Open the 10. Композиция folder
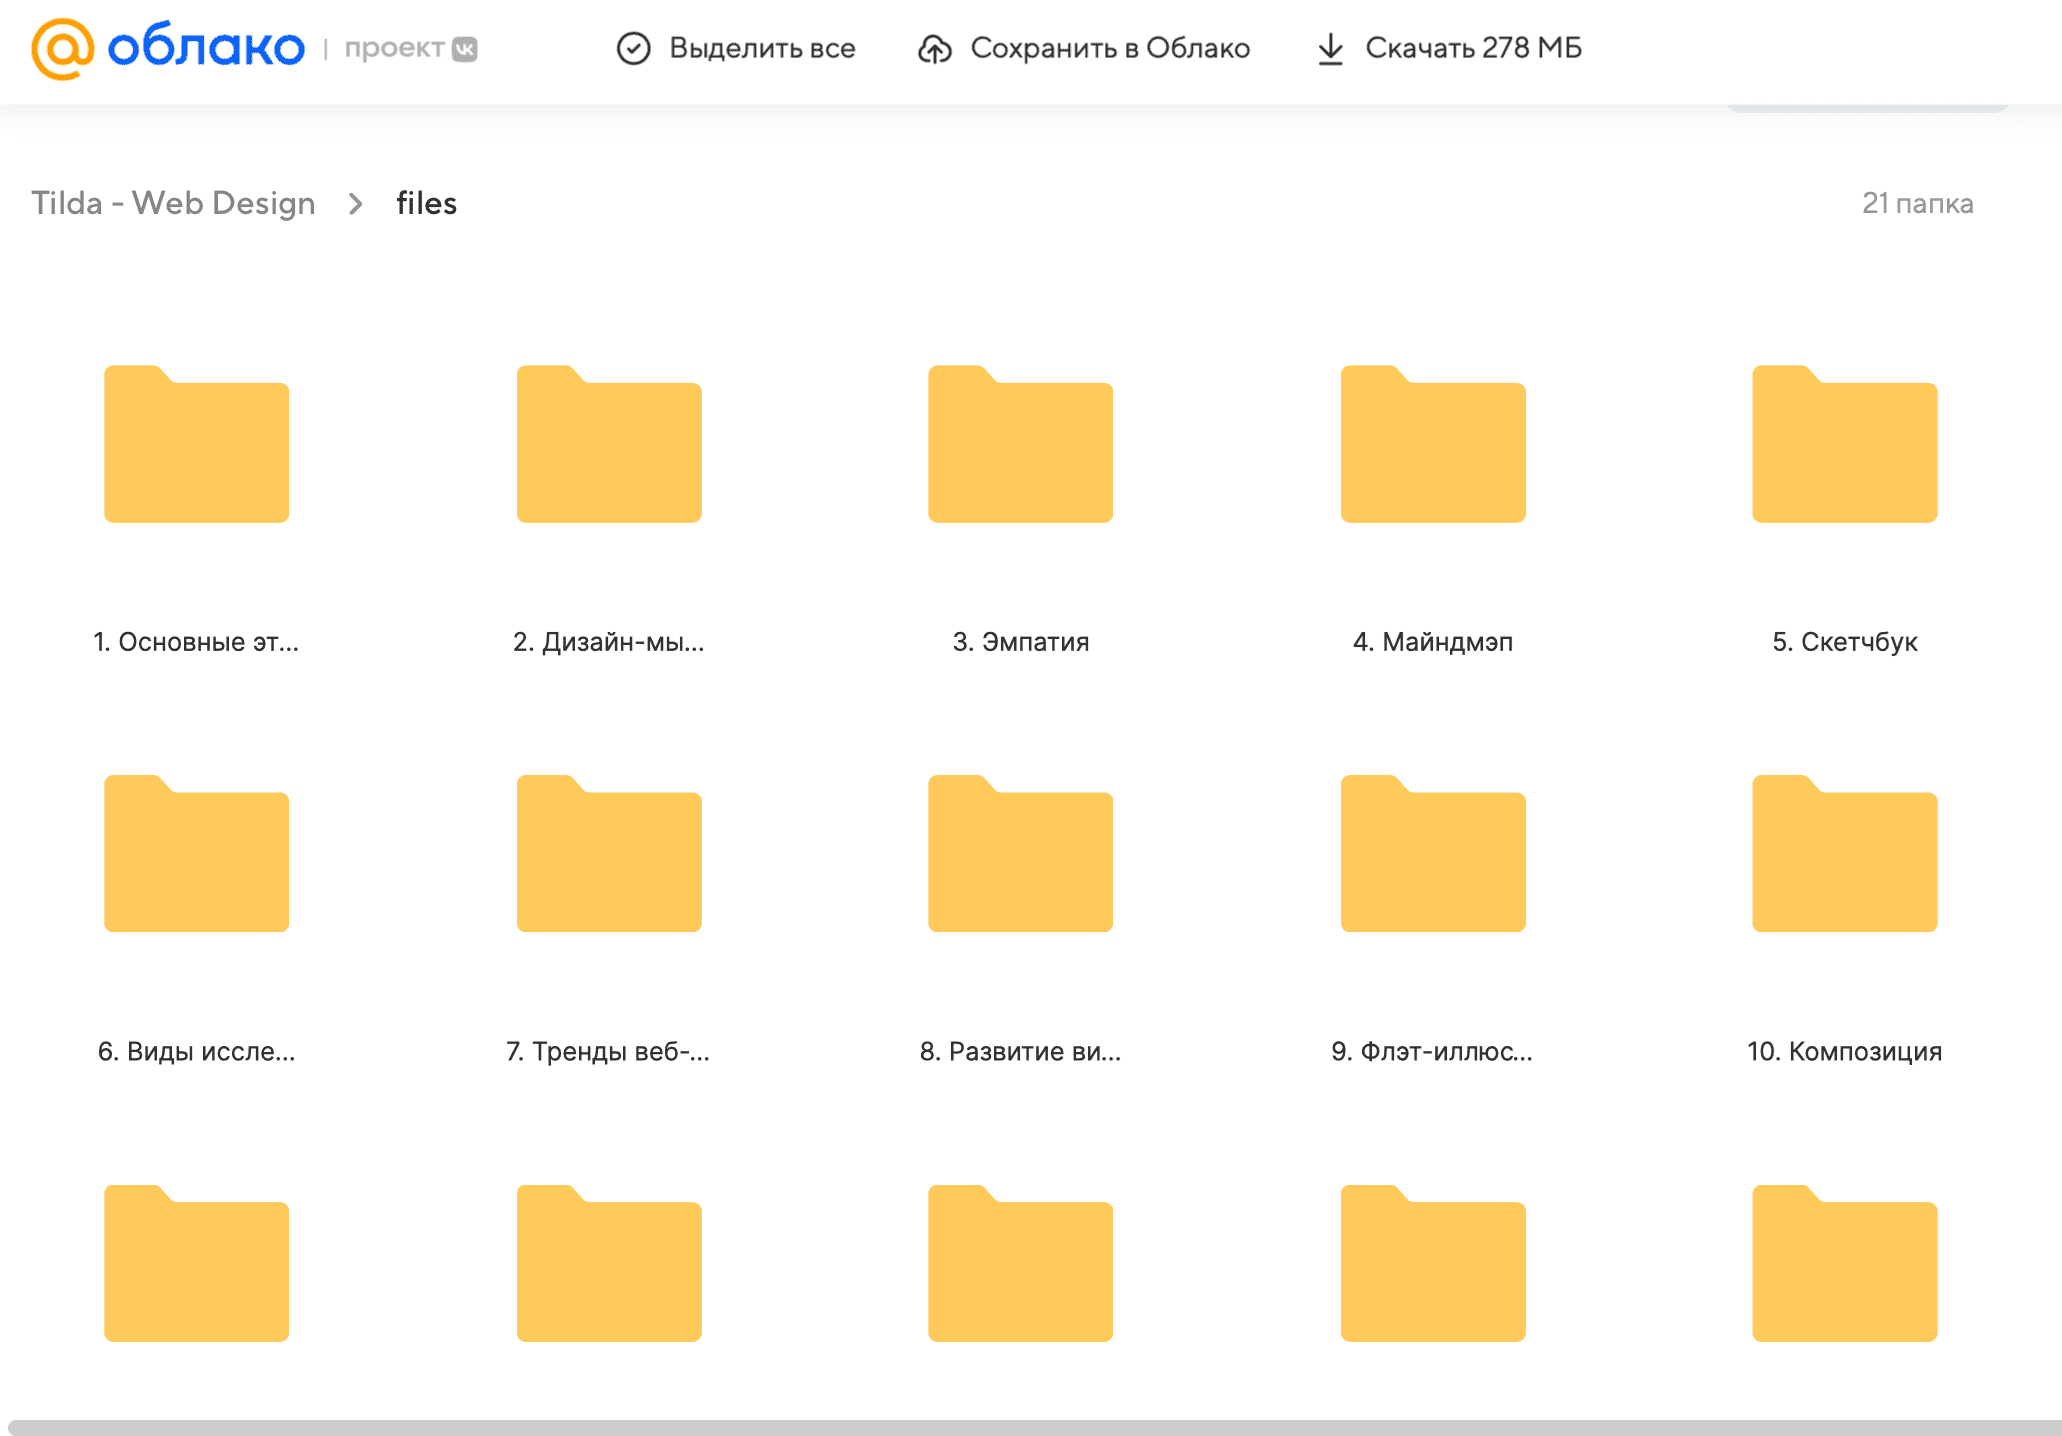 (1844, 855)
